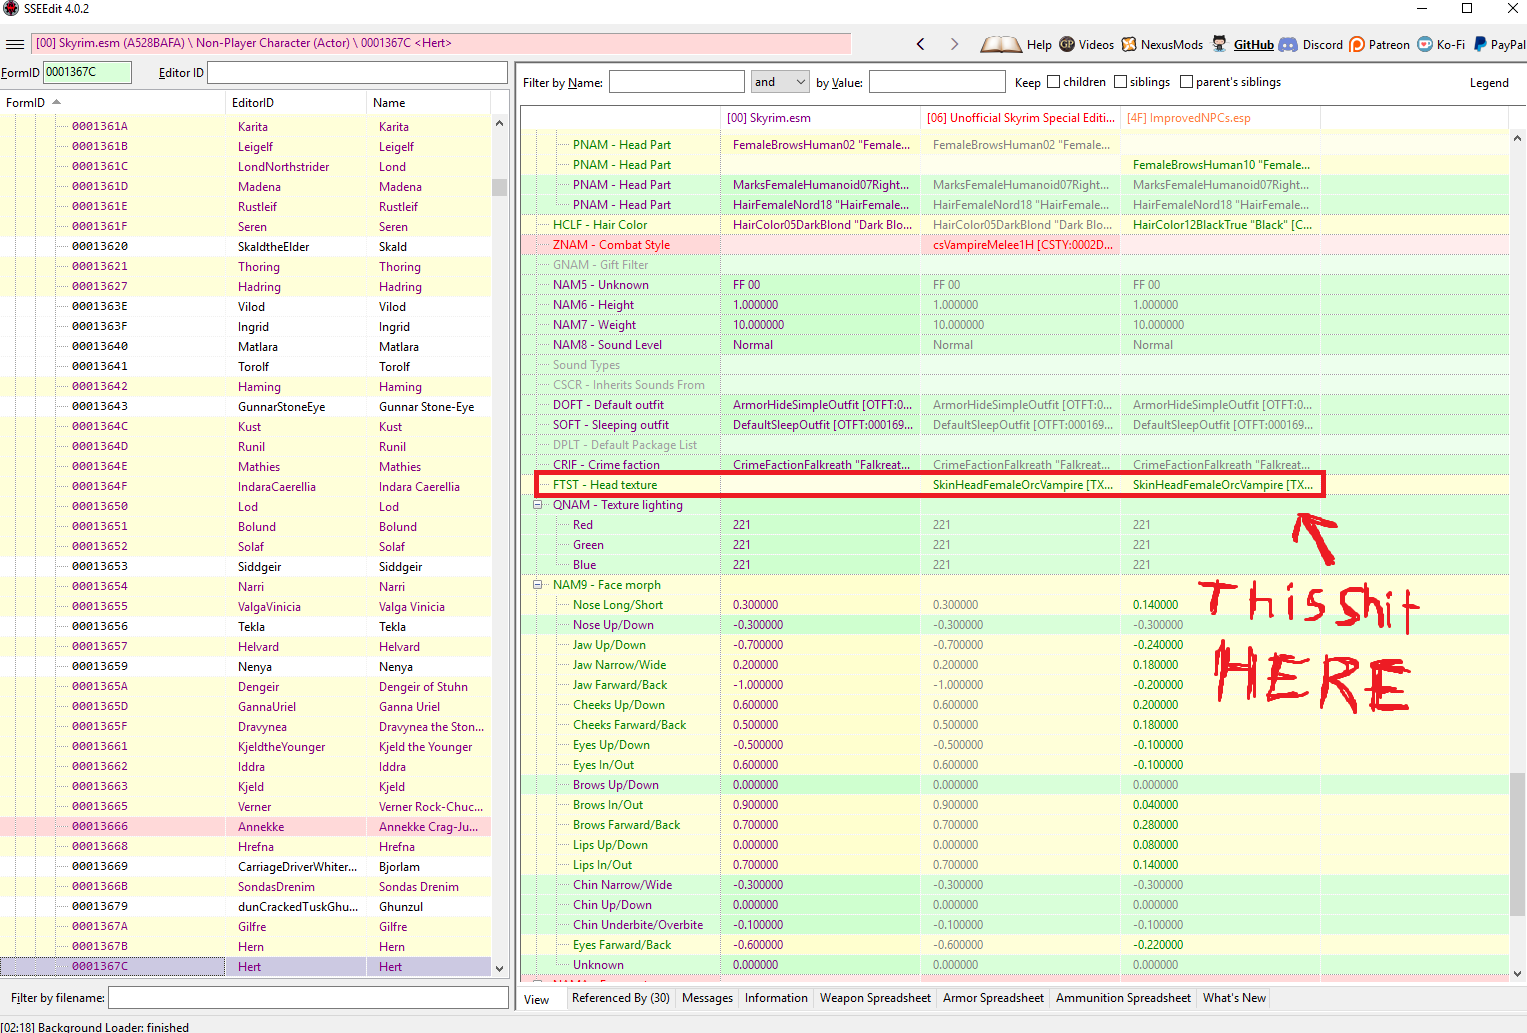Go back with the left arrow
1527x1033 pixels.
921,44
